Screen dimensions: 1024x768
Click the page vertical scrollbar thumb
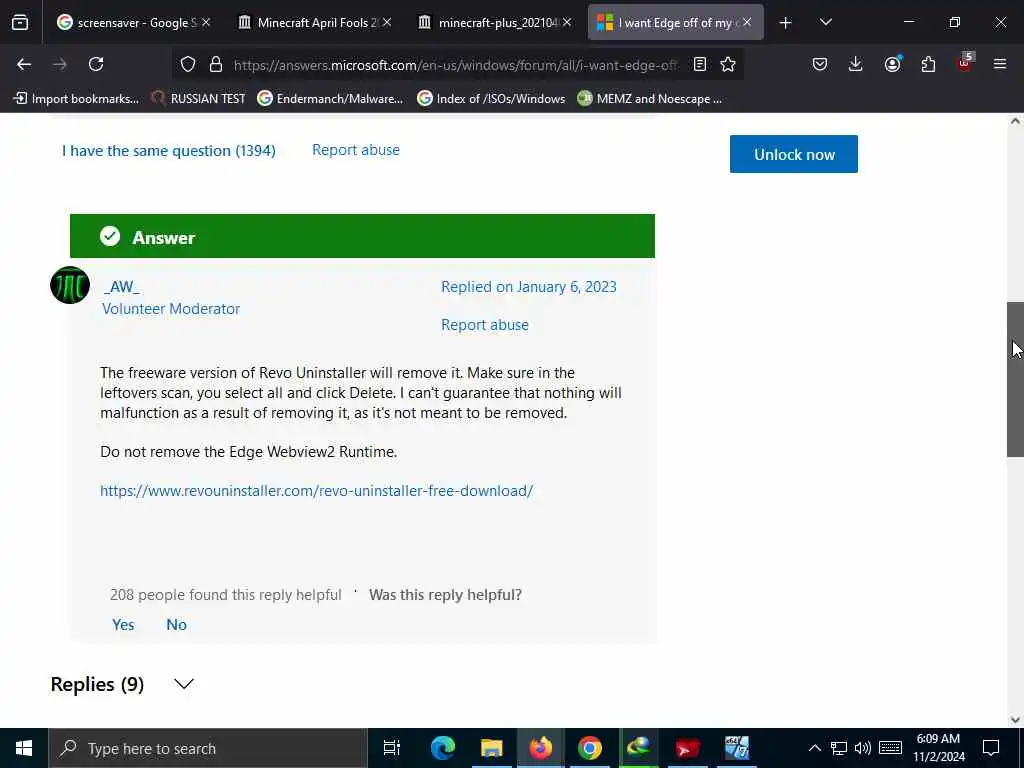pos(1015,379)
